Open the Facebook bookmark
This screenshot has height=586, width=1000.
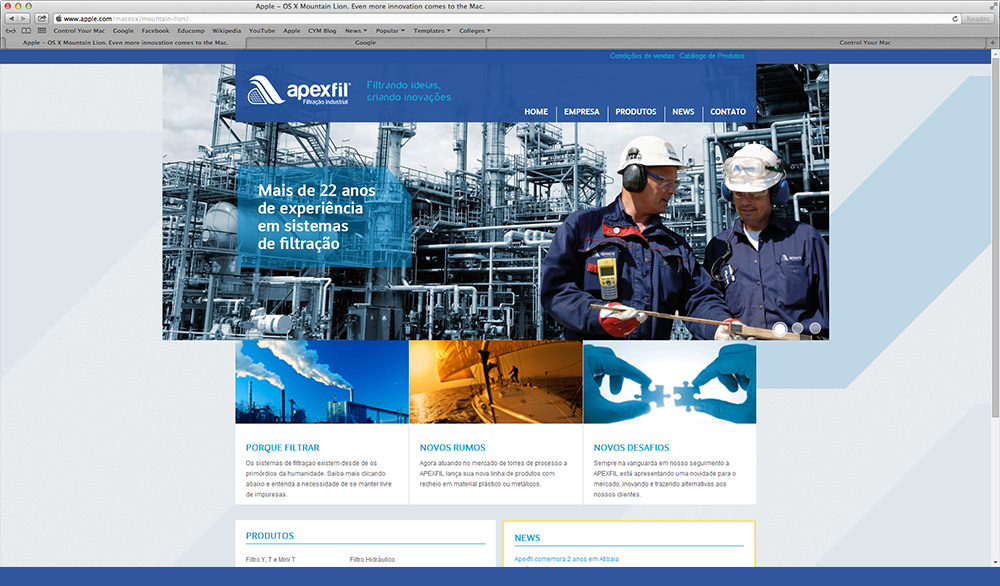156,31
